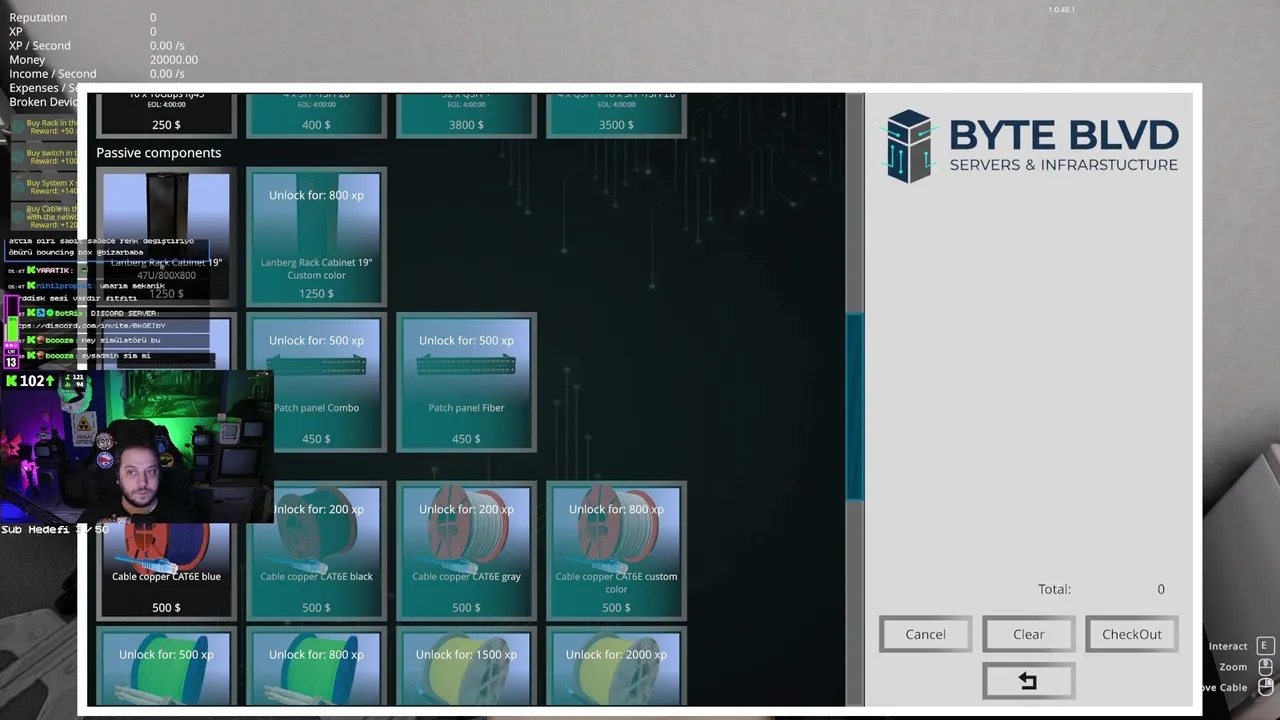Add Cable copper CAT6E blue spool

click(x=166, y=551)
